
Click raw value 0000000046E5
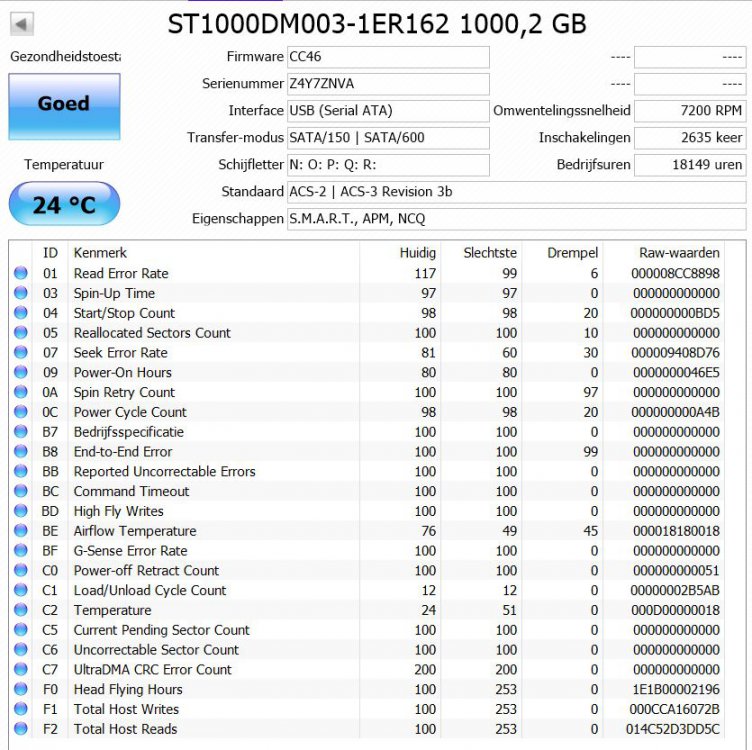coord(676,373)
